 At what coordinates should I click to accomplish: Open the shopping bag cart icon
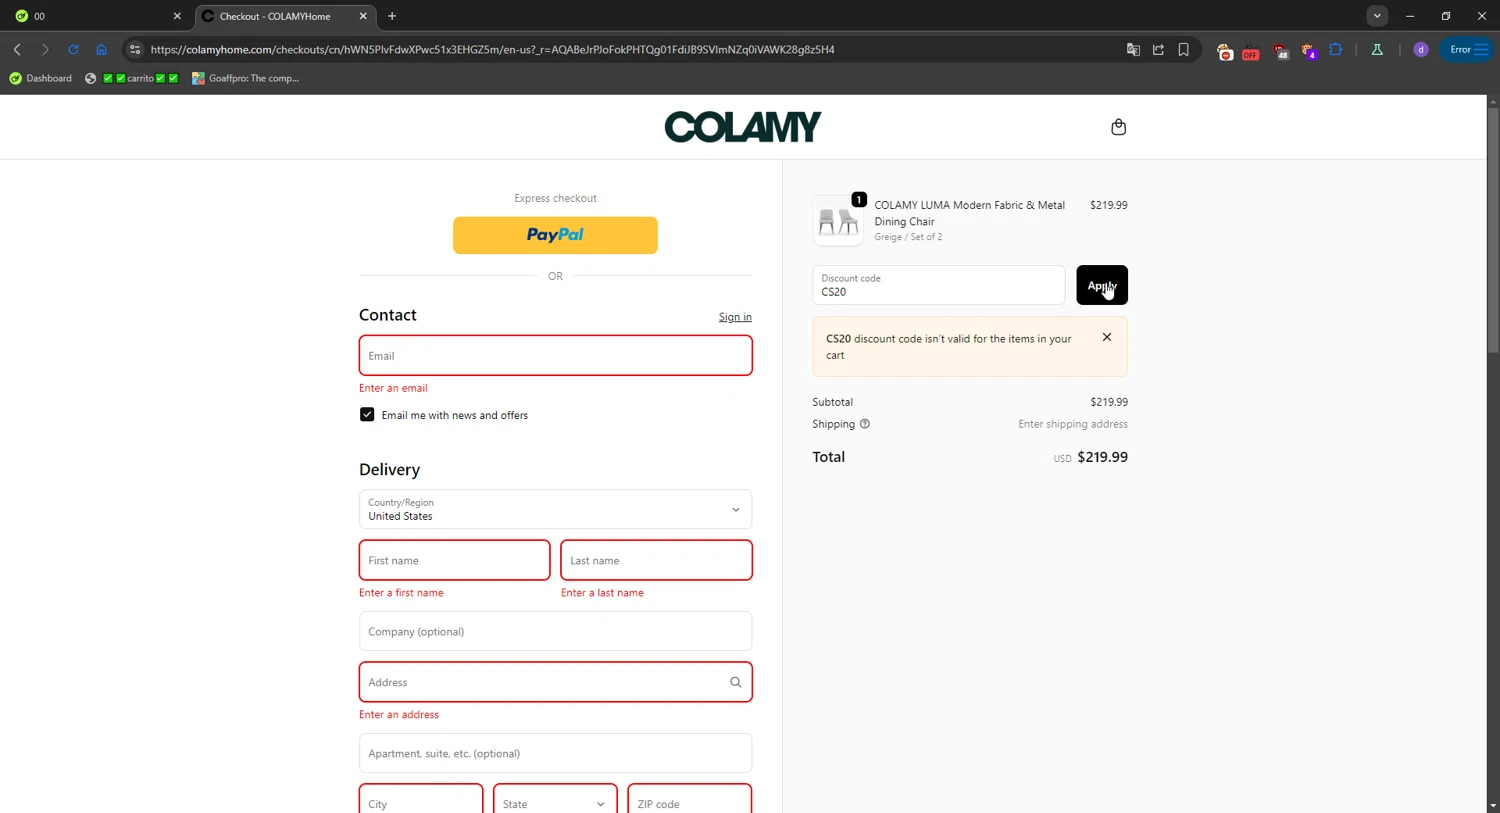[x=1118, y=127]
